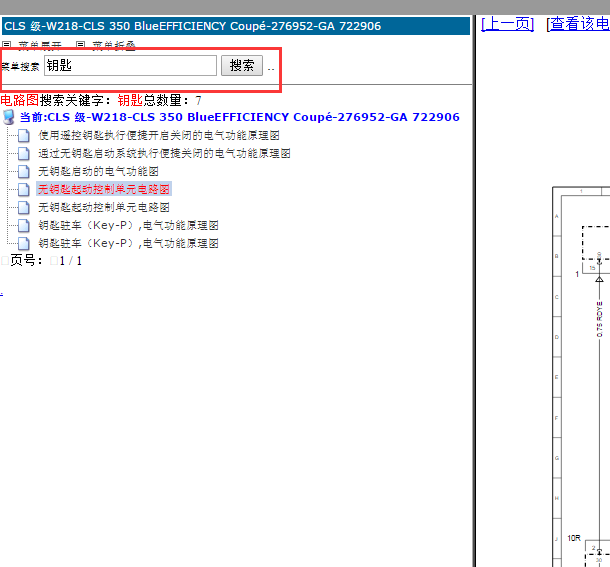Click the blue title bar CLS 级-W218-CLS 350
Viewport: 610px width, 567px height.
(236, 26)
